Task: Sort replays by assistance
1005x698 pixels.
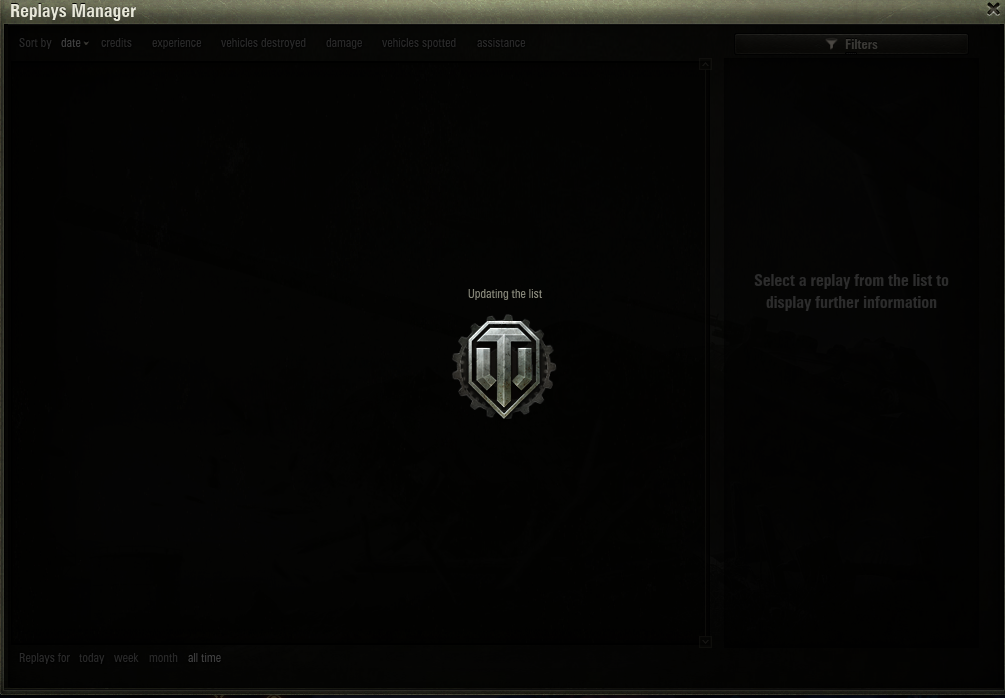Action: (501, 43)
